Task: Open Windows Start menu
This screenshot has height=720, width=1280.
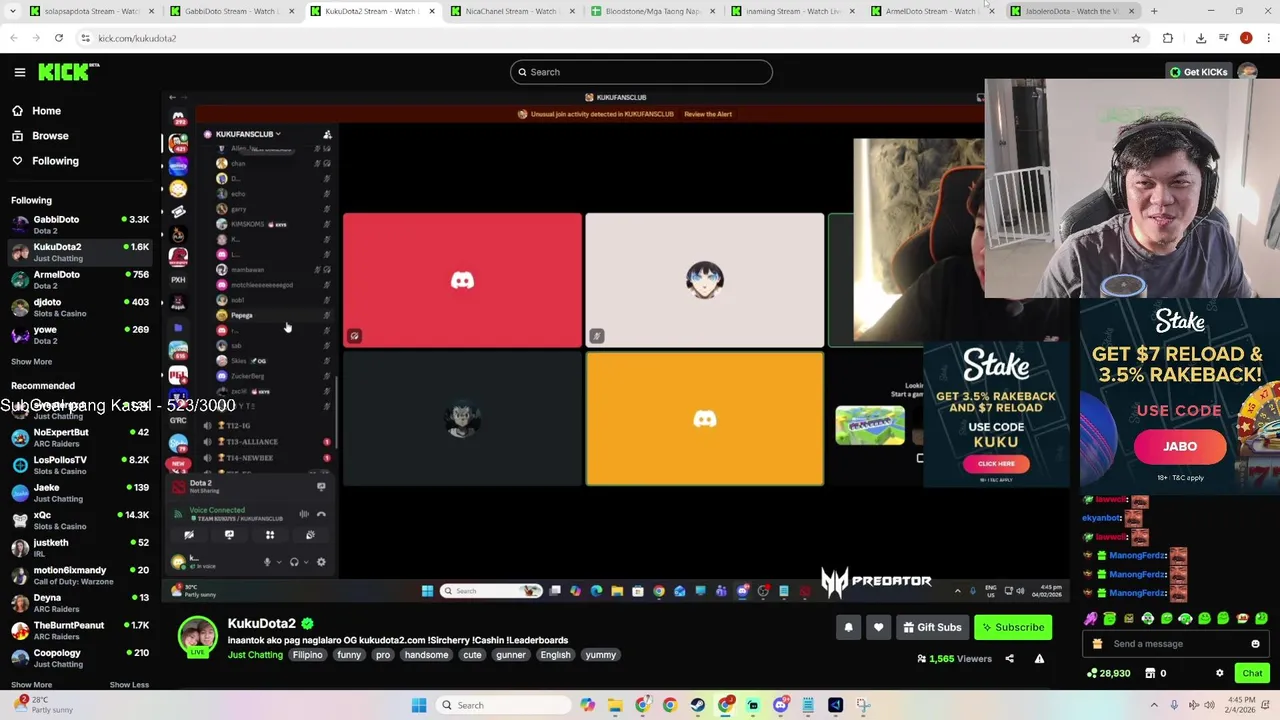Action: coord(419,705)
